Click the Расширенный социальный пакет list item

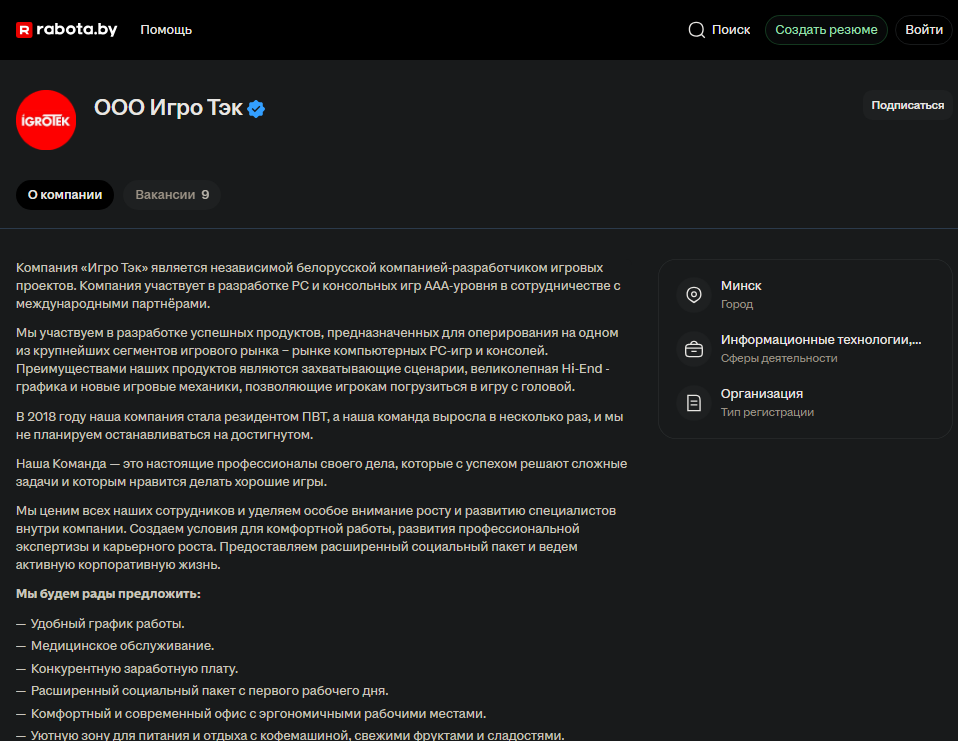[210, 691]
